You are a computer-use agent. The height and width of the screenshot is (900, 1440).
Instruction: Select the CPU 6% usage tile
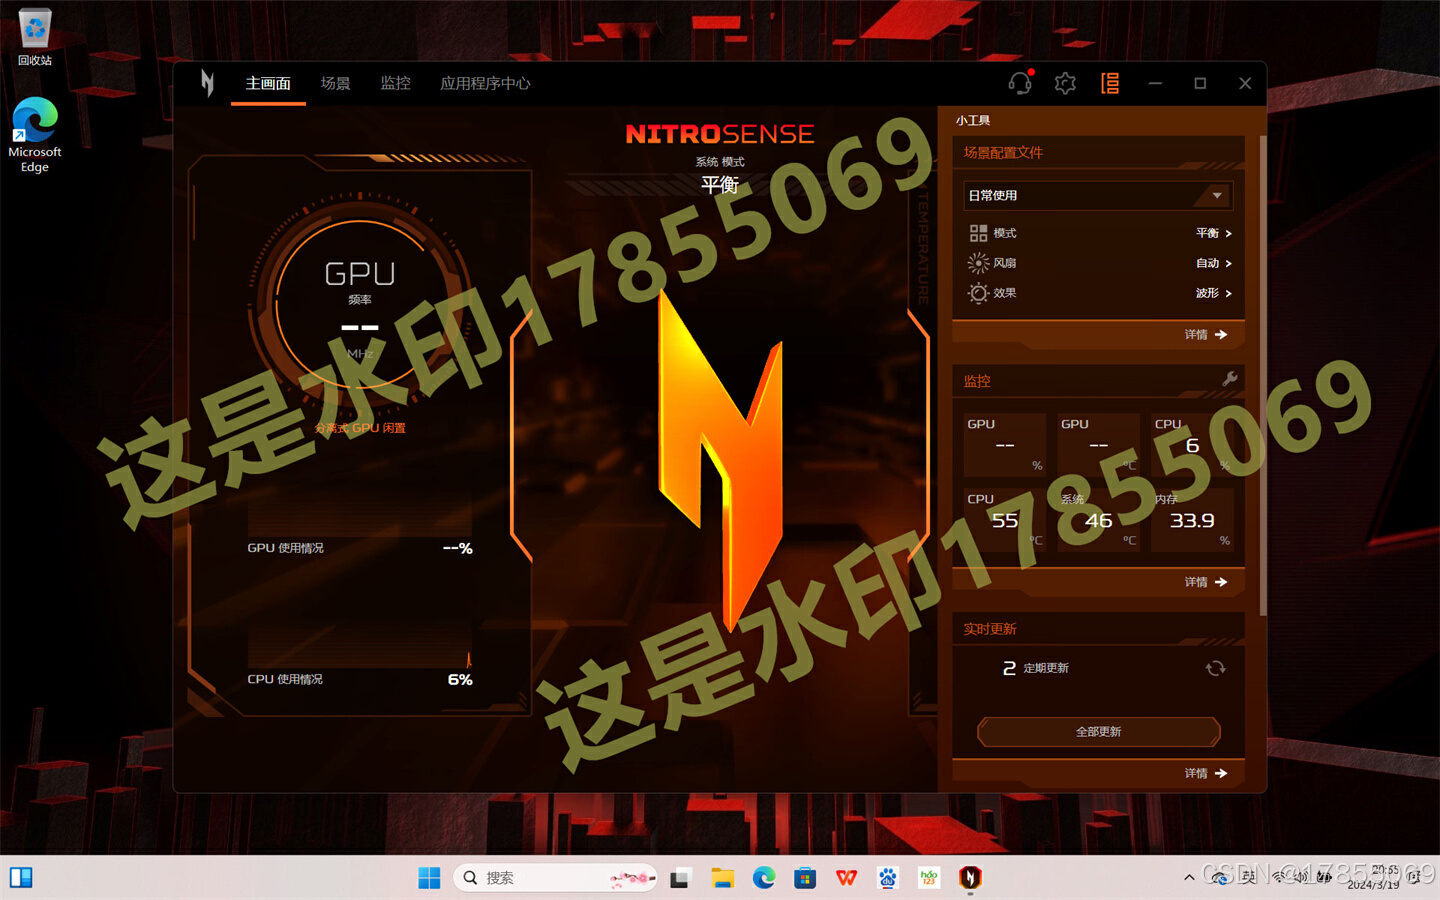pos(1192,445)
